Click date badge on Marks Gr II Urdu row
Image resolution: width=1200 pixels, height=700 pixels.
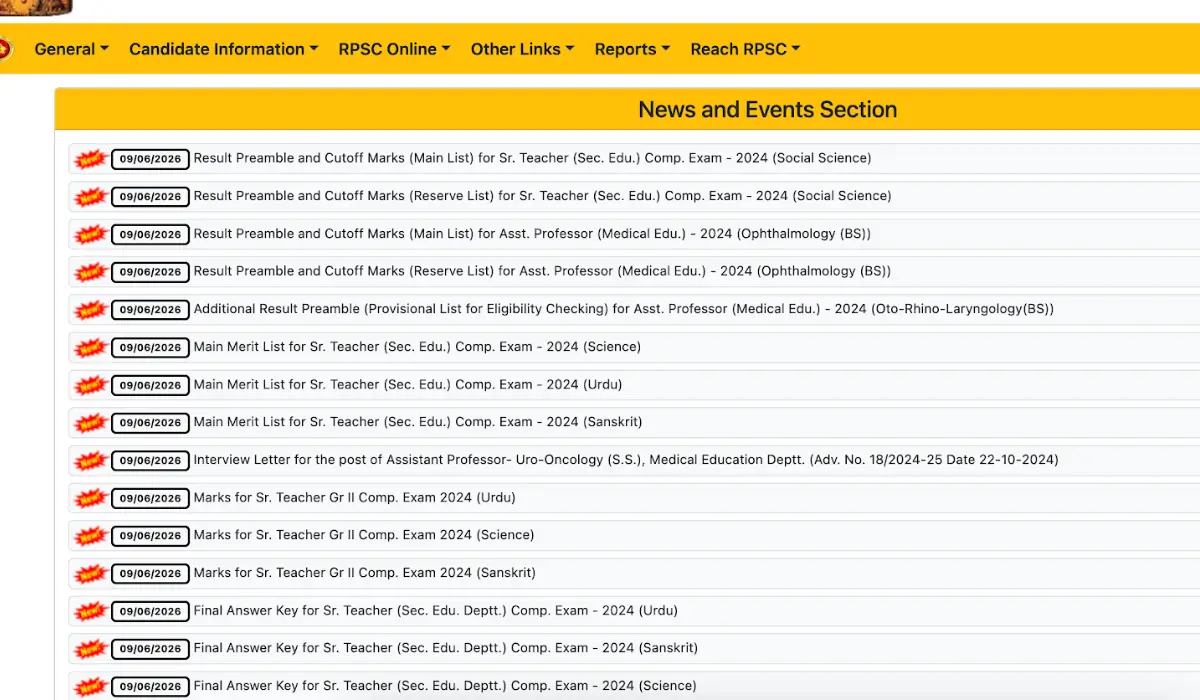click(x=150, y=498)
